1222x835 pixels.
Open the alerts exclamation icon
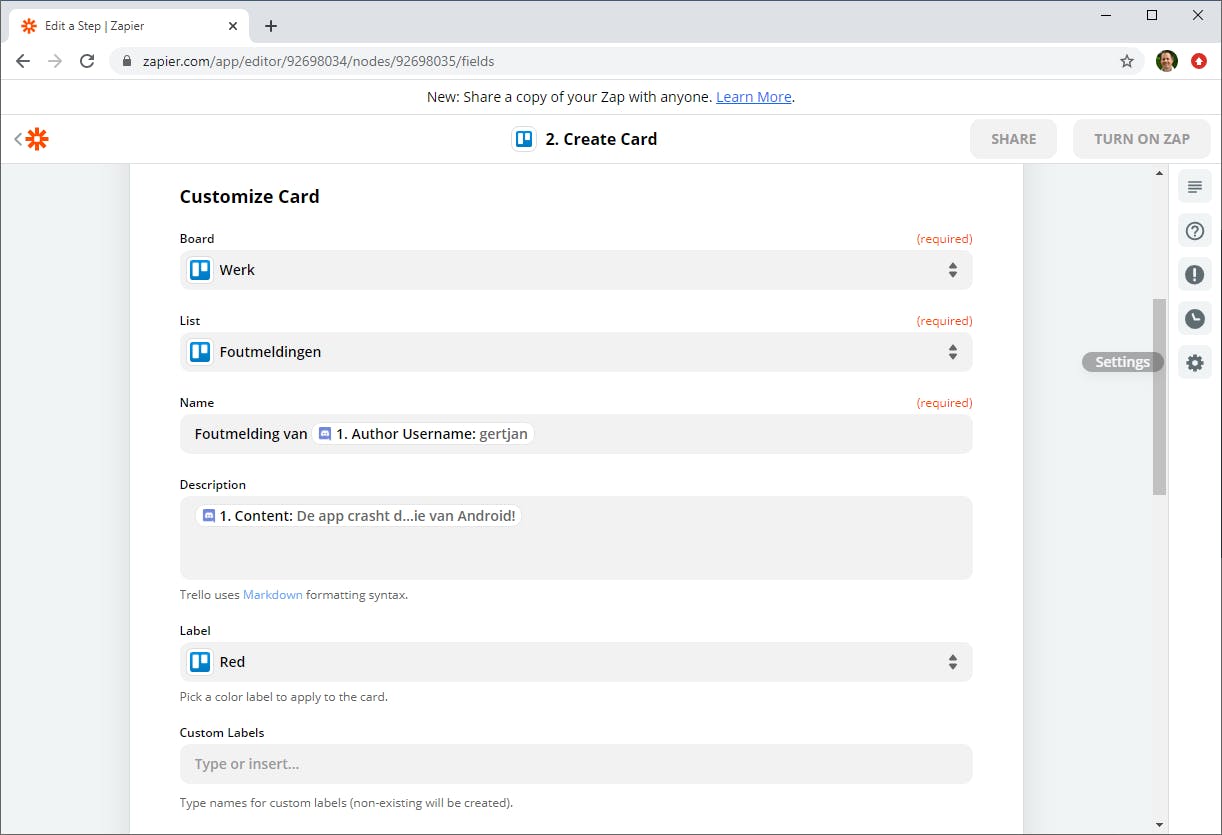(1194, 275)
